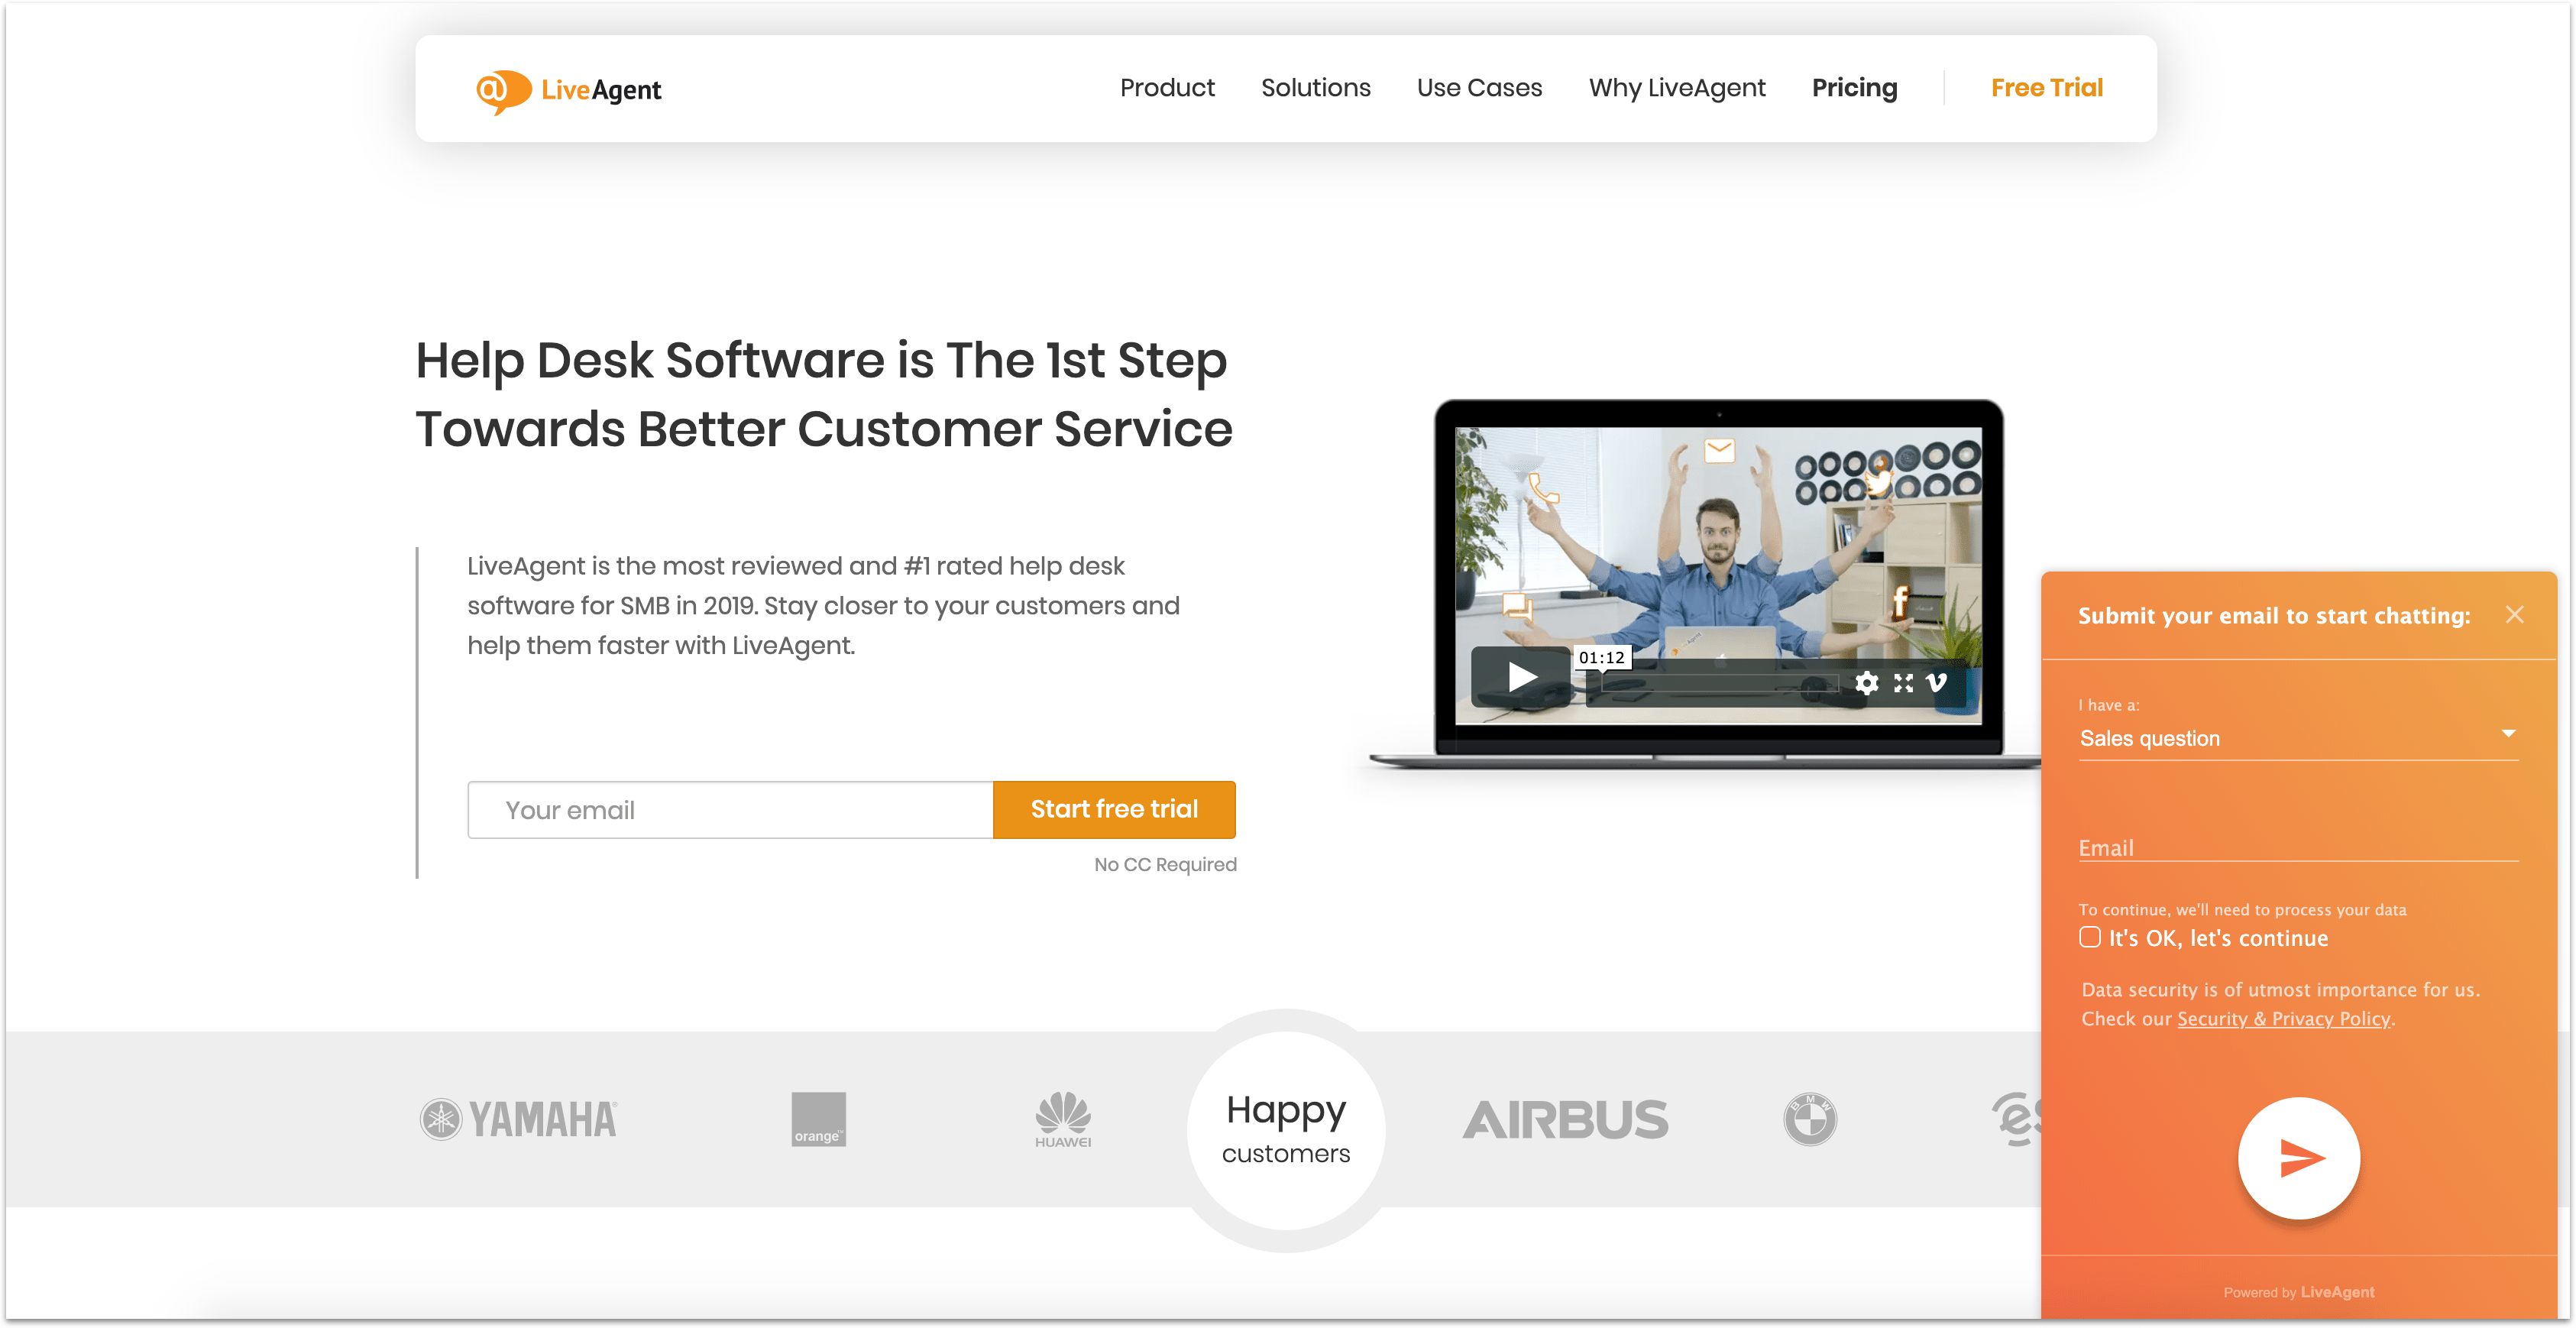Go to the Pricing page

pos(1854,88)
